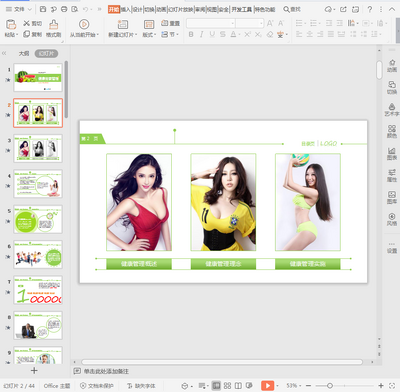Toggle underline formatting
This screenshot has height=392, width=400.
click(212, 34)
